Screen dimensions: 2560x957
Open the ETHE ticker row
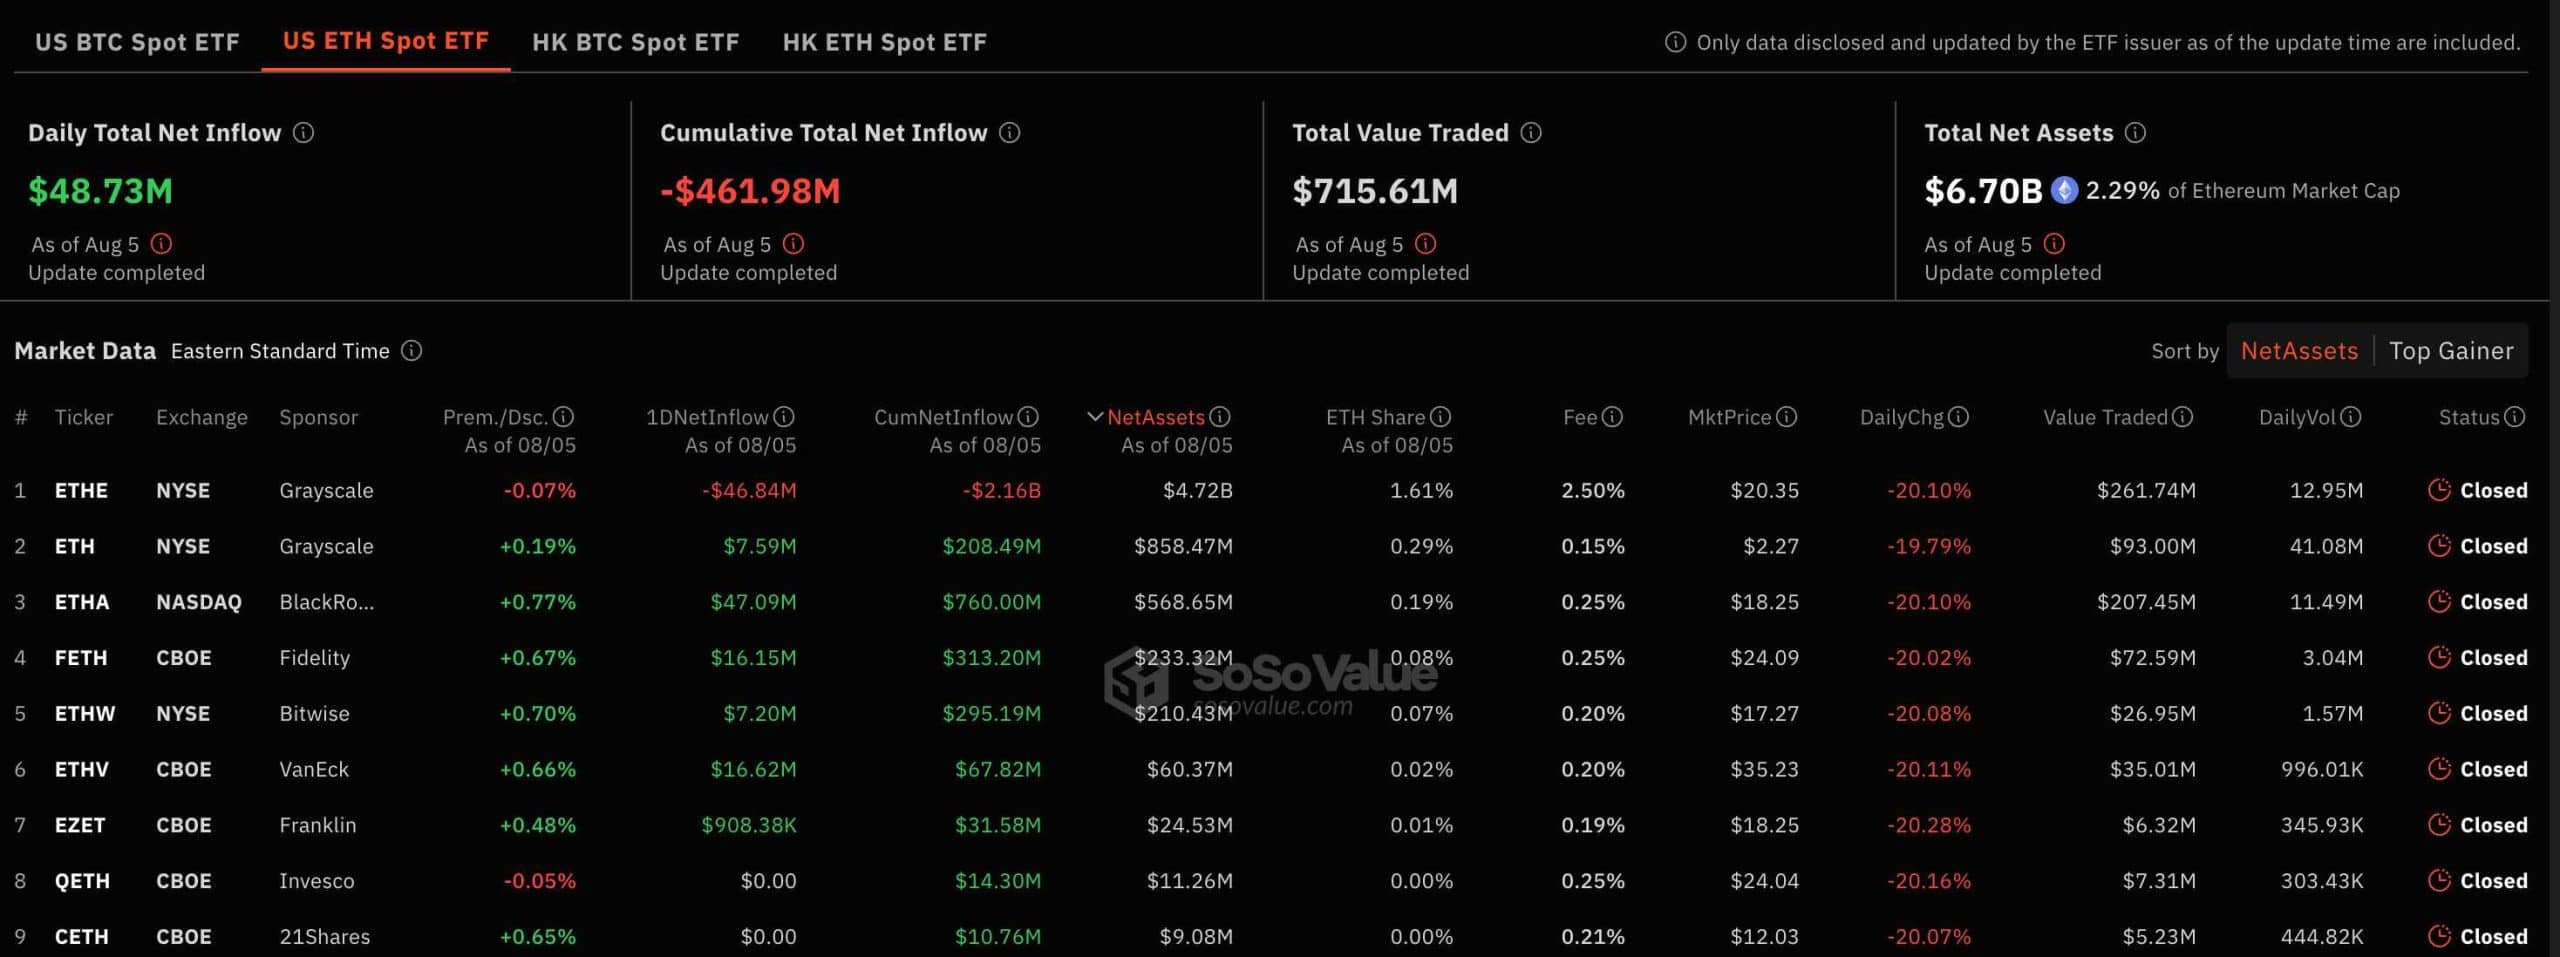pyautogui.click(x=81, y=490)
